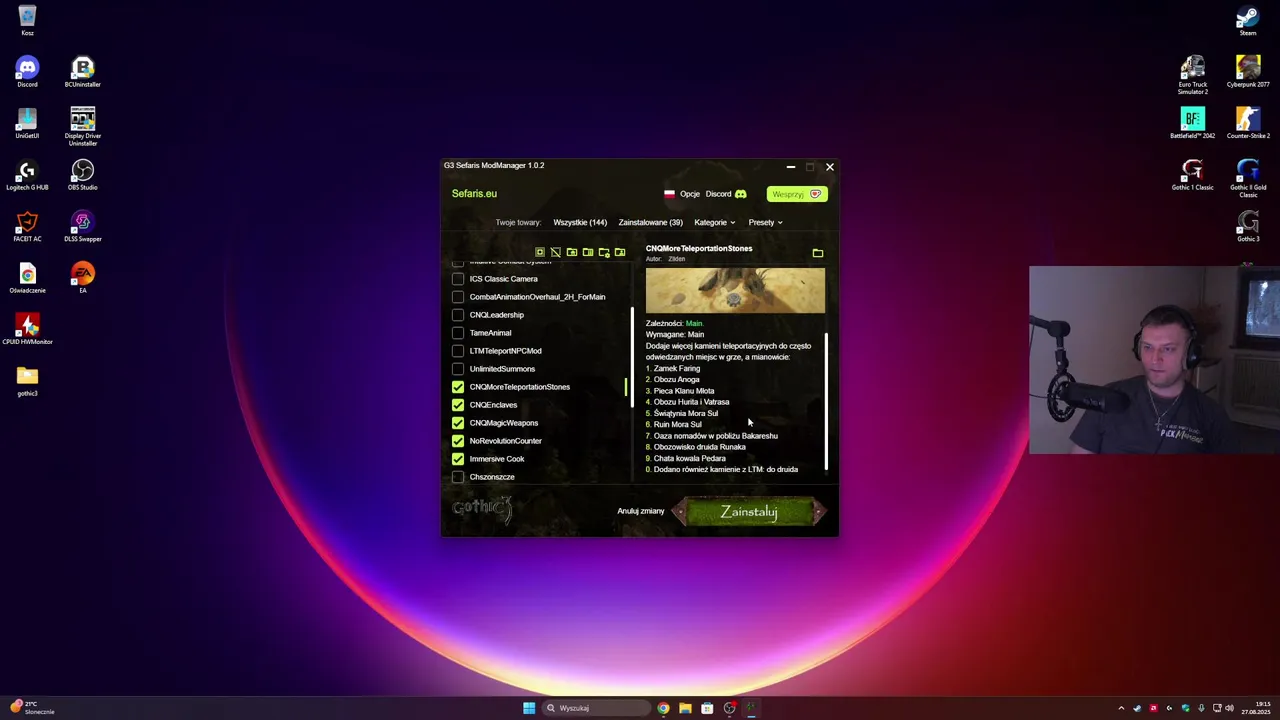This screenshot has height=720, width=1280.
Task: Click the CNQMoreTeleportationStones preview image
Action: click(x=735, y=290)
